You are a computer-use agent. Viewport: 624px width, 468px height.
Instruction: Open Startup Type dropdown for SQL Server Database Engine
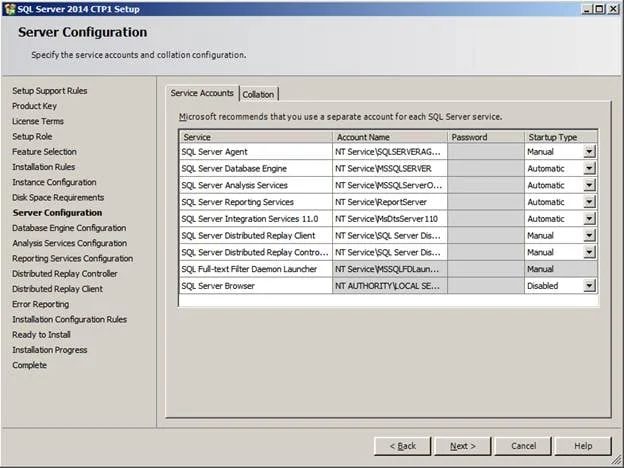[x=589, y=168]
